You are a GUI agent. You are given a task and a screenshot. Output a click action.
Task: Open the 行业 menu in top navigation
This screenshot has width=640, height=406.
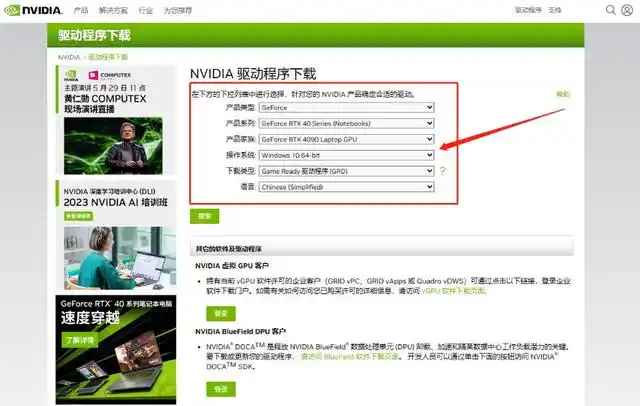(x=146, y=10)
